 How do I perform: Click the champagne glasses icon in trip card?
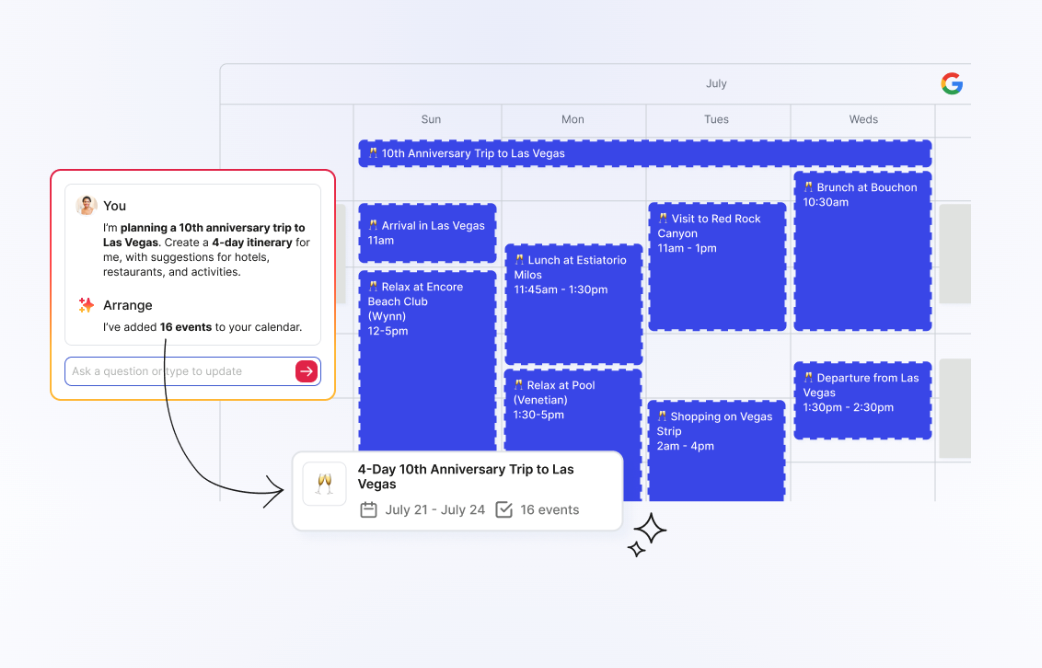click(x=324, y=483)
